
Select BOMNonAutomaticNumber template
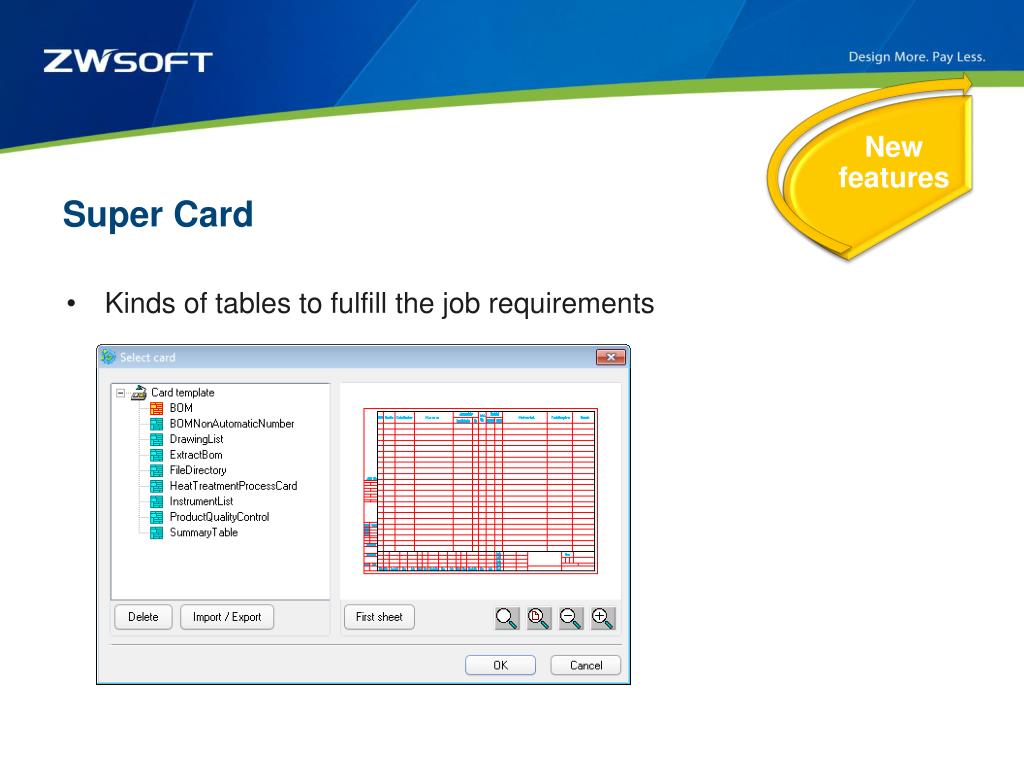(x=232, y=424)
